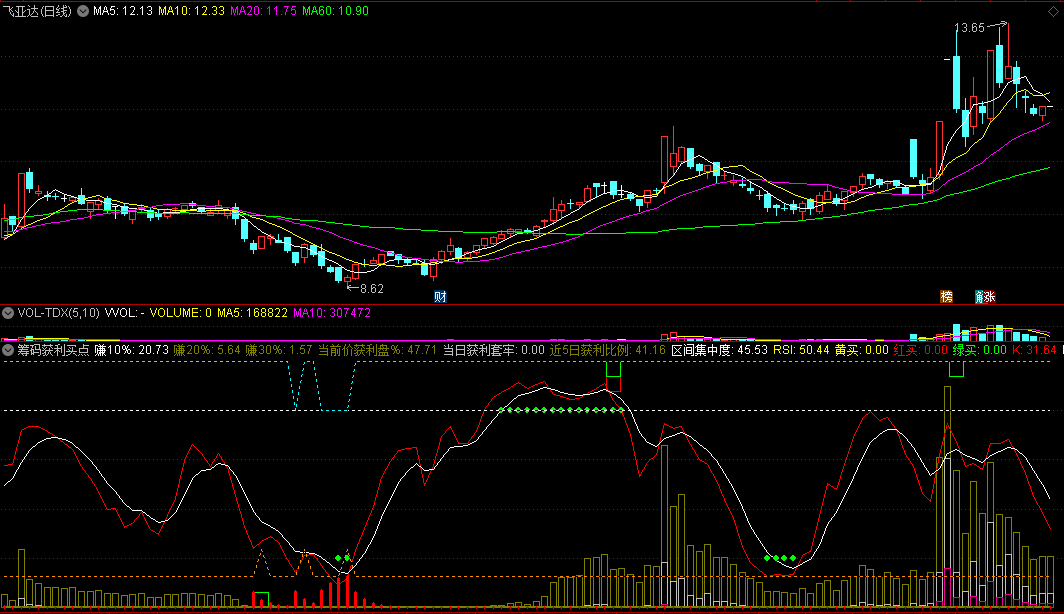
Task: Click the 8.62 low price label
Action: (372, 288)
